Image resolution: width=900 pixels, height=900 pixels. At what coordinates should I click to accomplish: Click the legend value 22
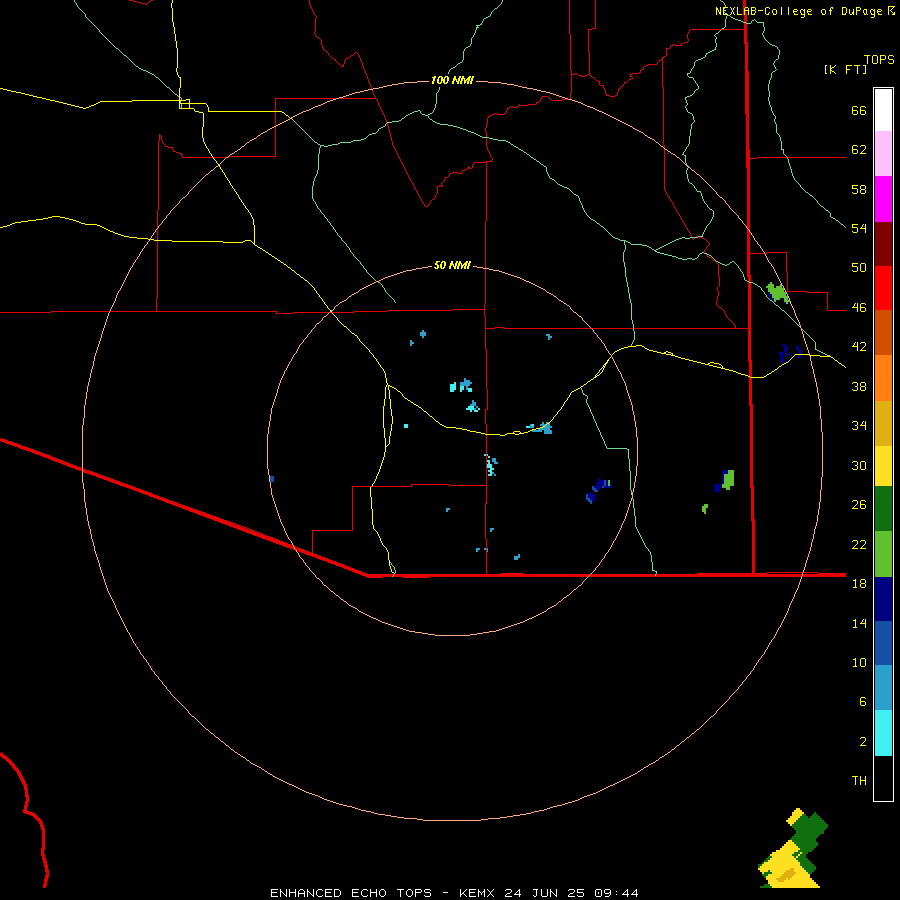click(859, 544)
